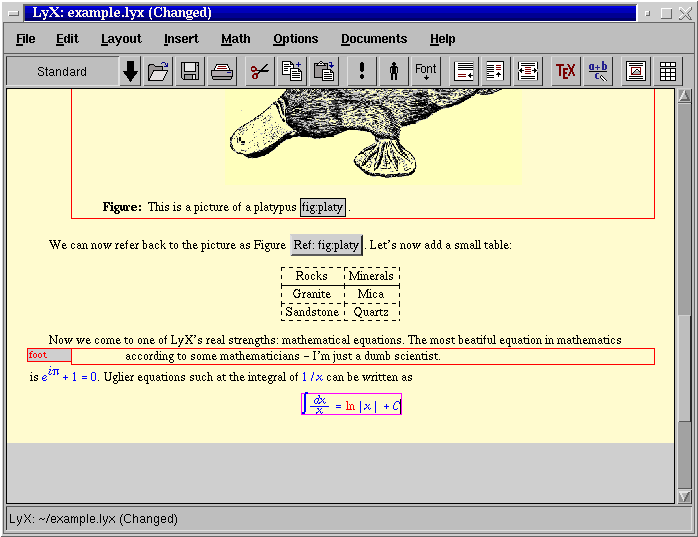Click the Ref: fig:platy reference button
Viewport: 698px width, 537px height.
[327, 245]
